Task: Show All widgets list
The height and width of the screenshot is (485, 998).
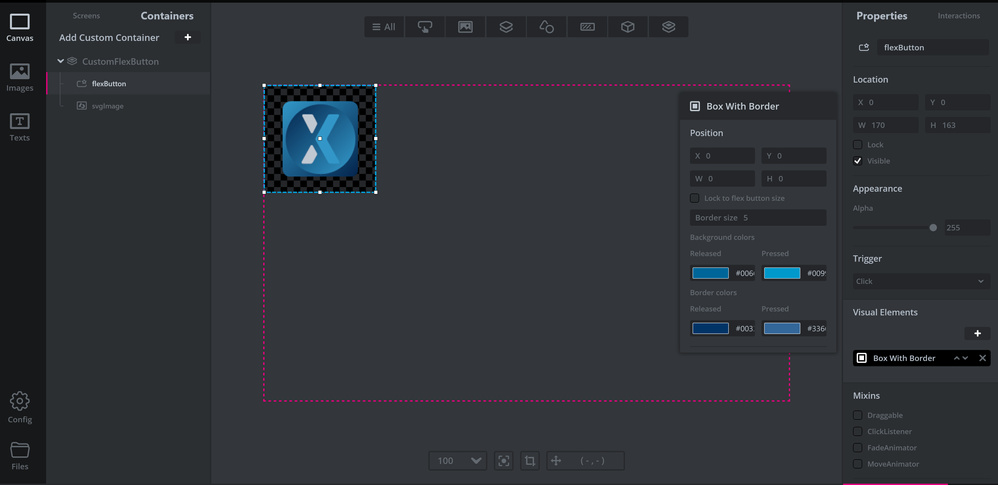Action: (384, 27)
